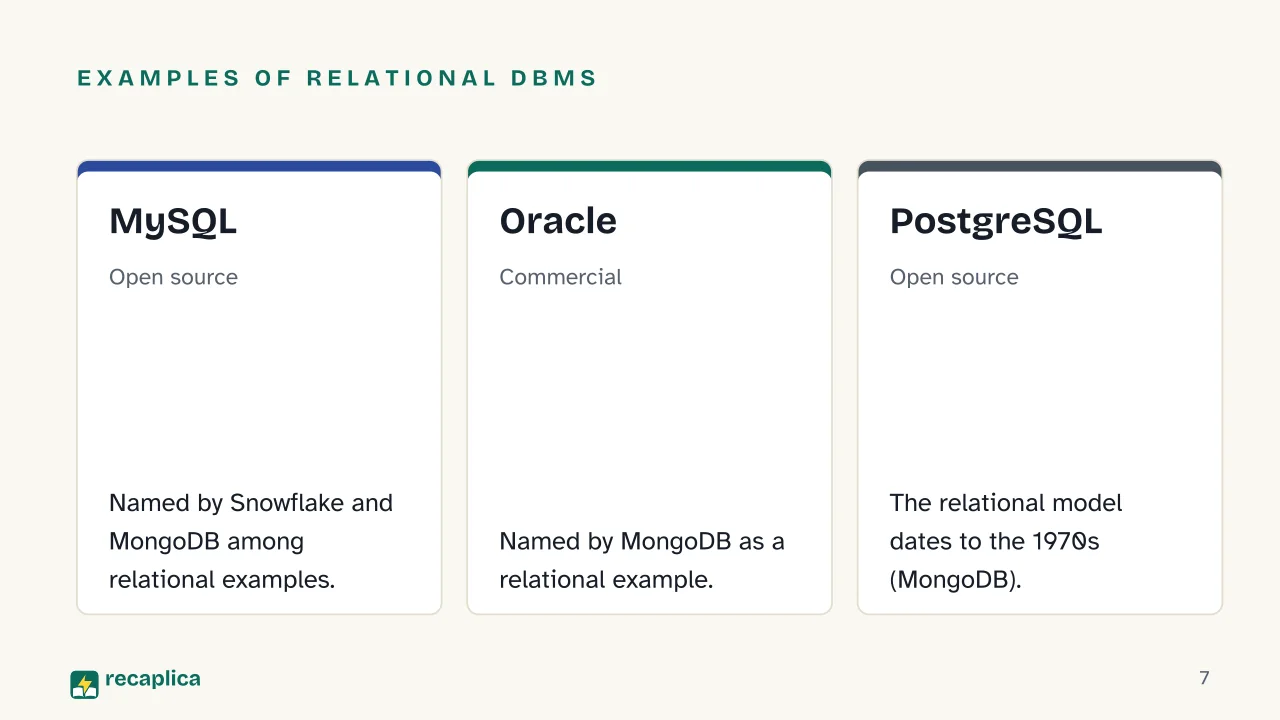Click the PostgreSQL card heading
The width and height of the screenshot is (1280, 720).
[996, 222]
